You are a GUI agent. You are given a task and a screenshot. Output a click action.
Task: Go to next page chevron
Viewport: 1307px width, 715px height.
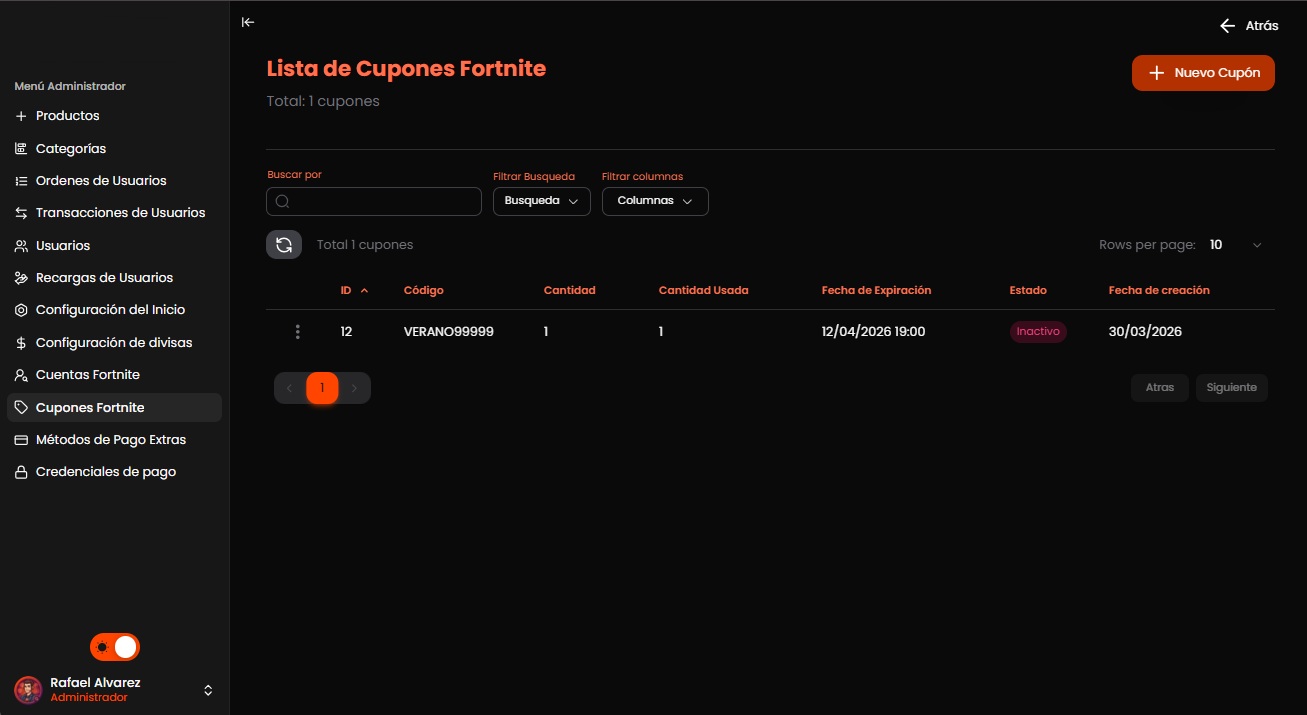354,388
